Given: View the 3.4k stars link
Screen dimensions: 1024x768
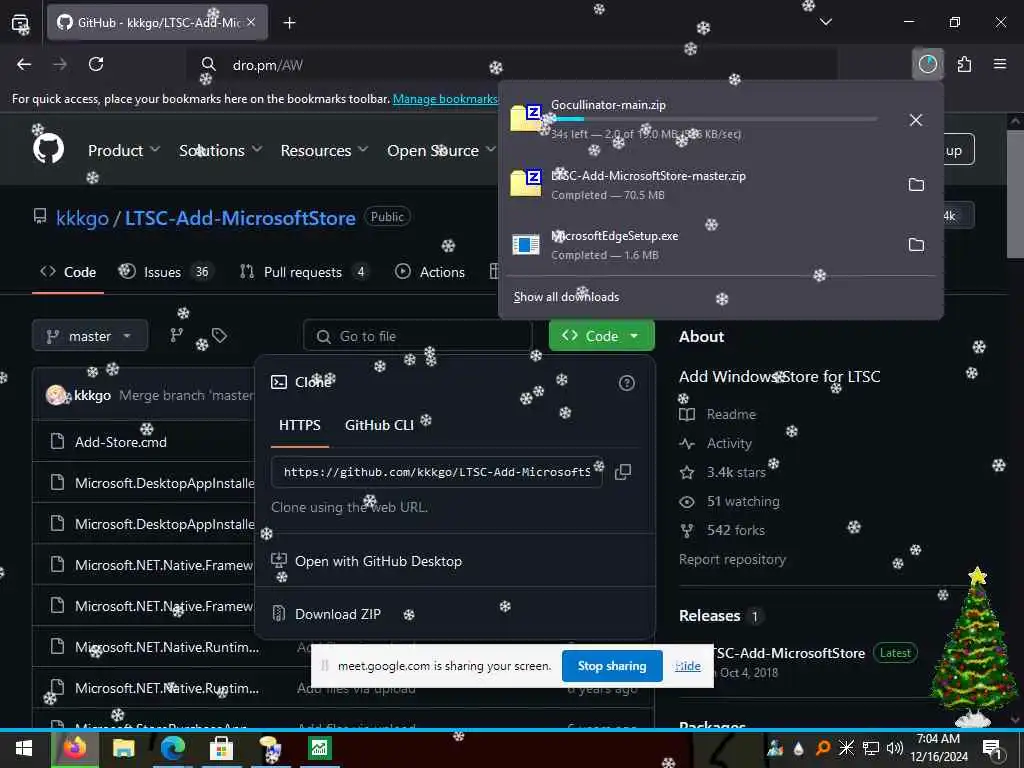Looking at the screenshot, I should 736,472.
